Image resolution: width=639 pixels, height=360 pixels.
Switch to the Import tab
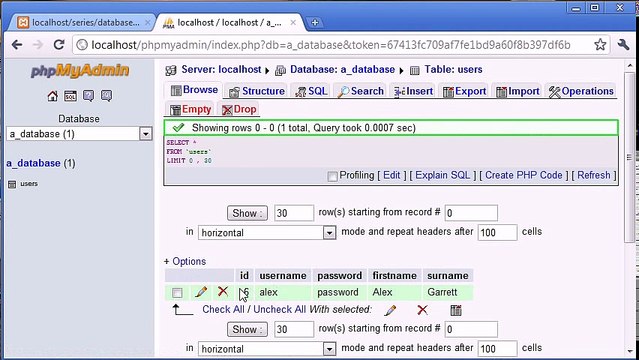coord(518,91)
